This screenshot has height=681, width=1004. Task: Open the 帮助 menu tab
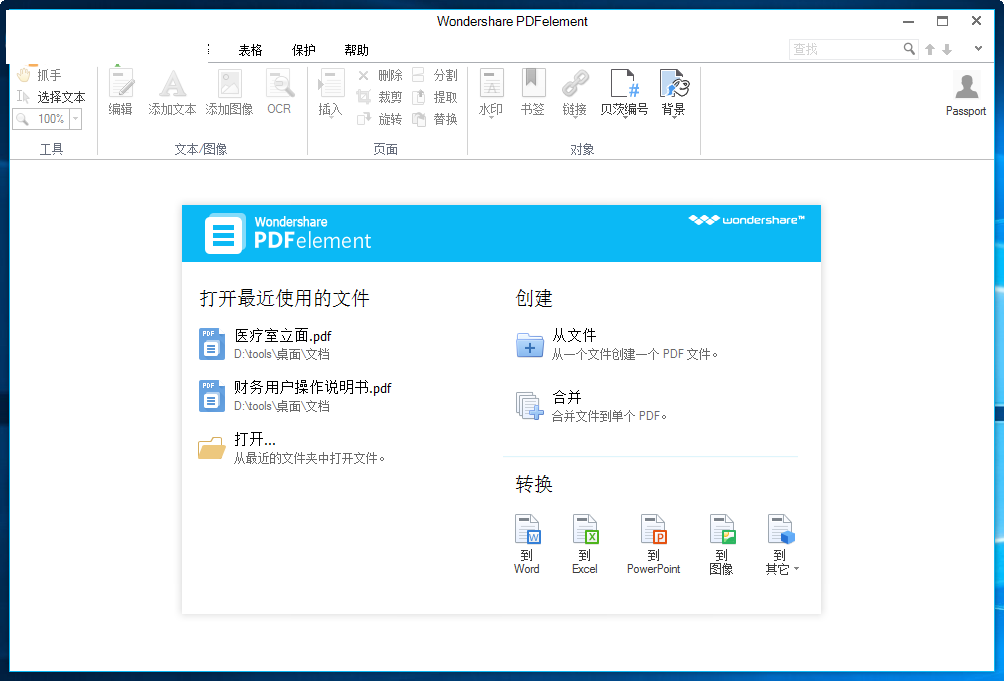click(356, 50)
